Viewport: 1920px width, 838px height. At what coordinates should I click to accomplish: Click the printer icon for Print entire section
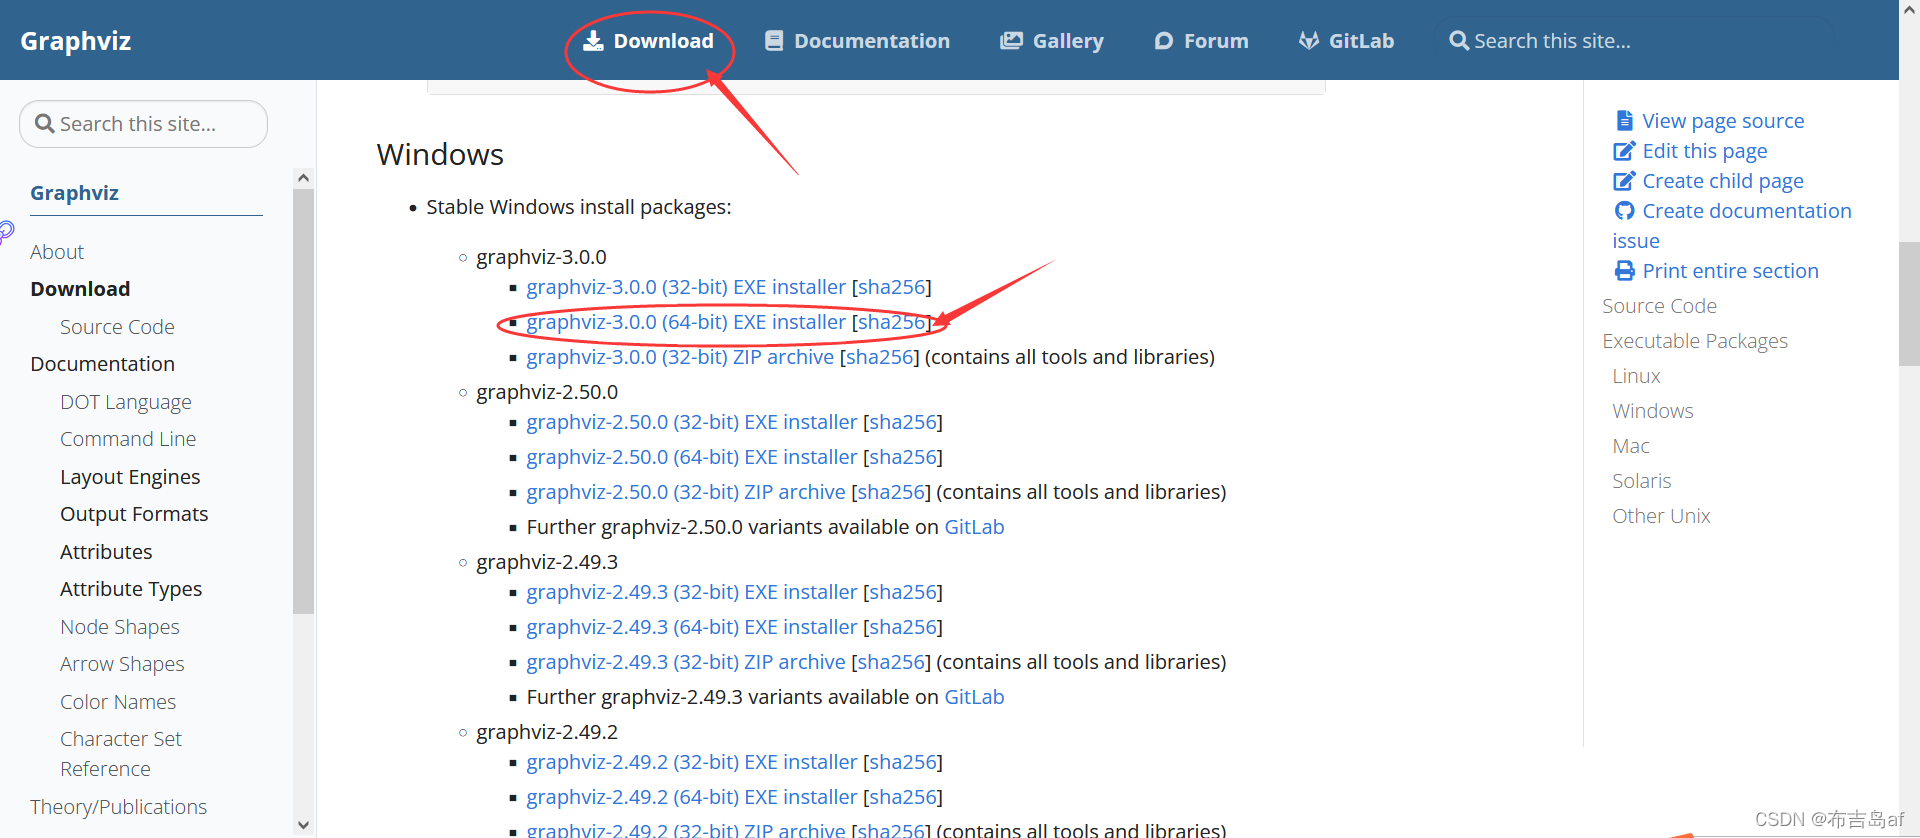pos(1624,270)
